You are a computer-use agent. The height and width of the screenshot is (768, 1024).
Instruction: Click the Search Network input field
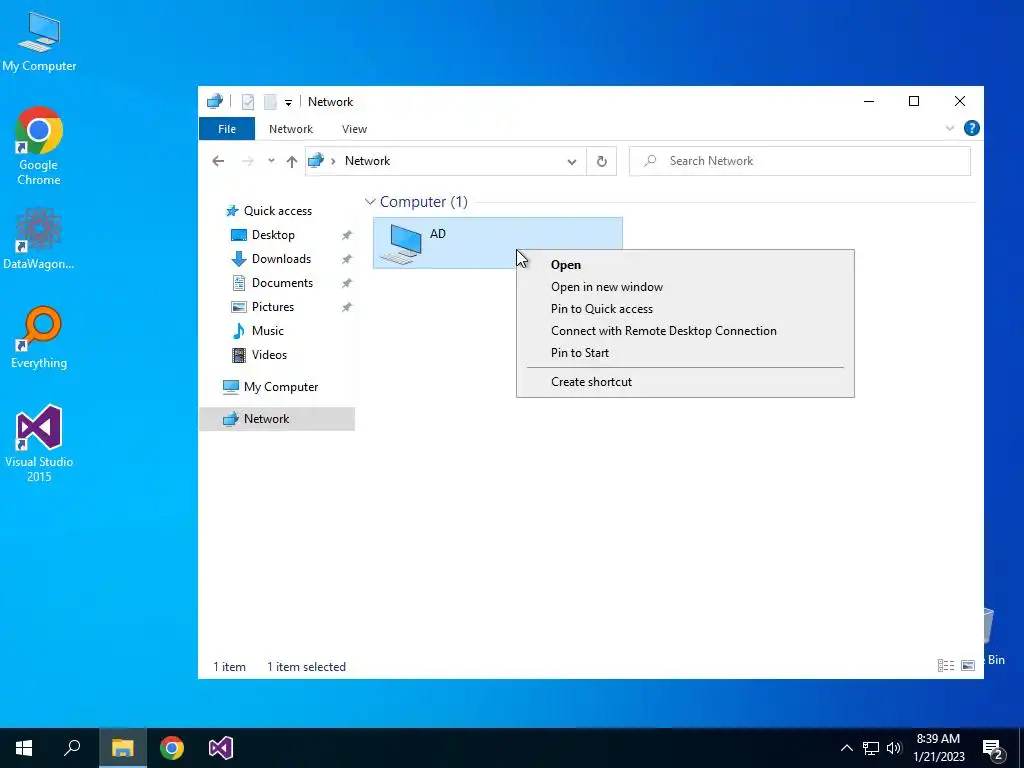point(799,161)
